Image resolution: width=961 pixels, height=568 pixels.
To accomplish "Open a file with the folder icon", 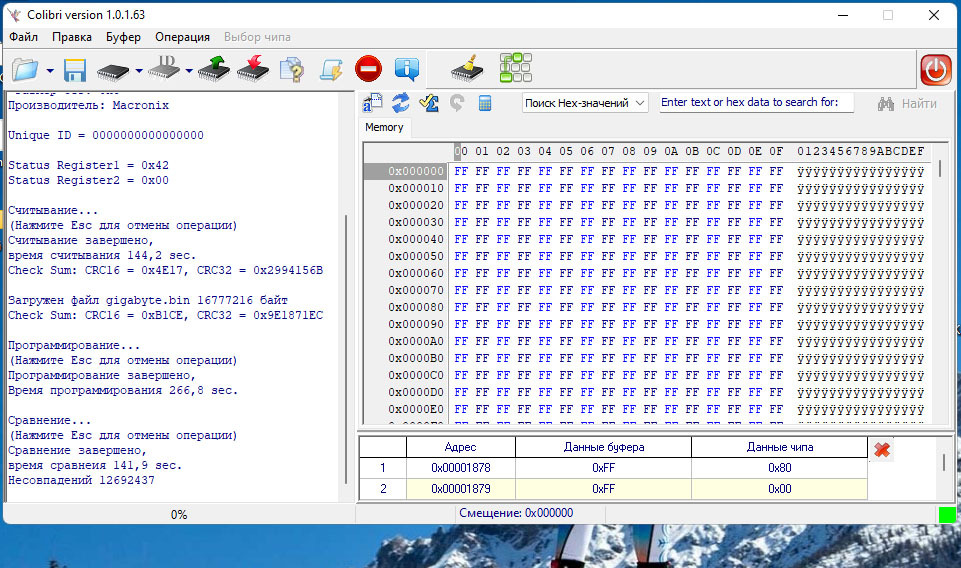I will 25,69.
